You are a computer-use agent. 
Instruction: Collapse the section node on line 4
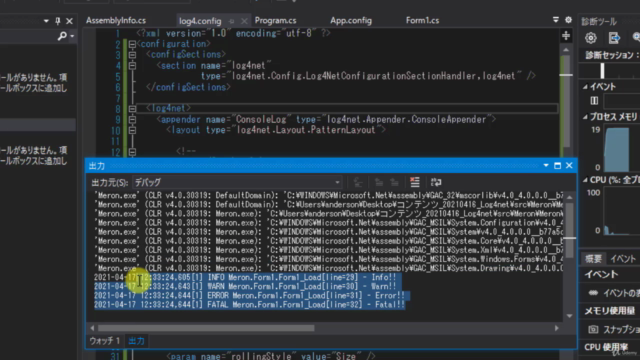(x=132, y=65)
